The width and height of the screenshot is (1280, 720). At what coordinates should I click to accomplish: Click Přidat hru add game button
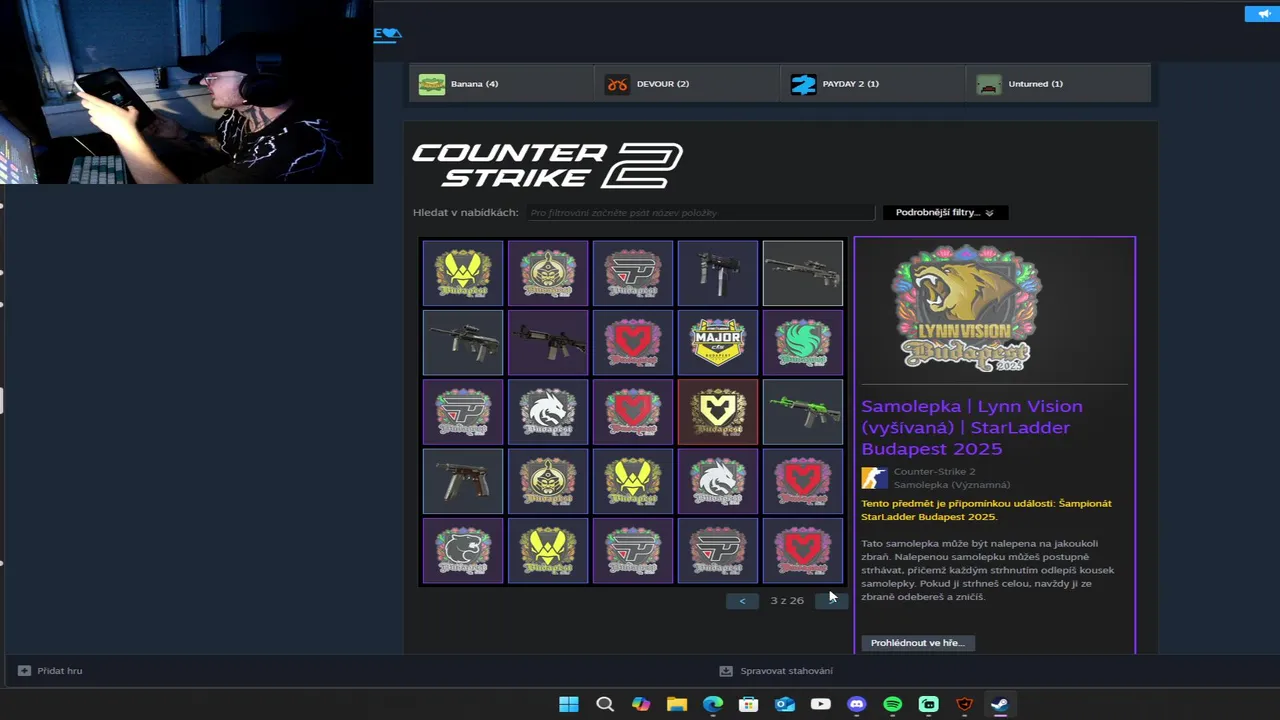pyautogui.click(x=51, y=671)
